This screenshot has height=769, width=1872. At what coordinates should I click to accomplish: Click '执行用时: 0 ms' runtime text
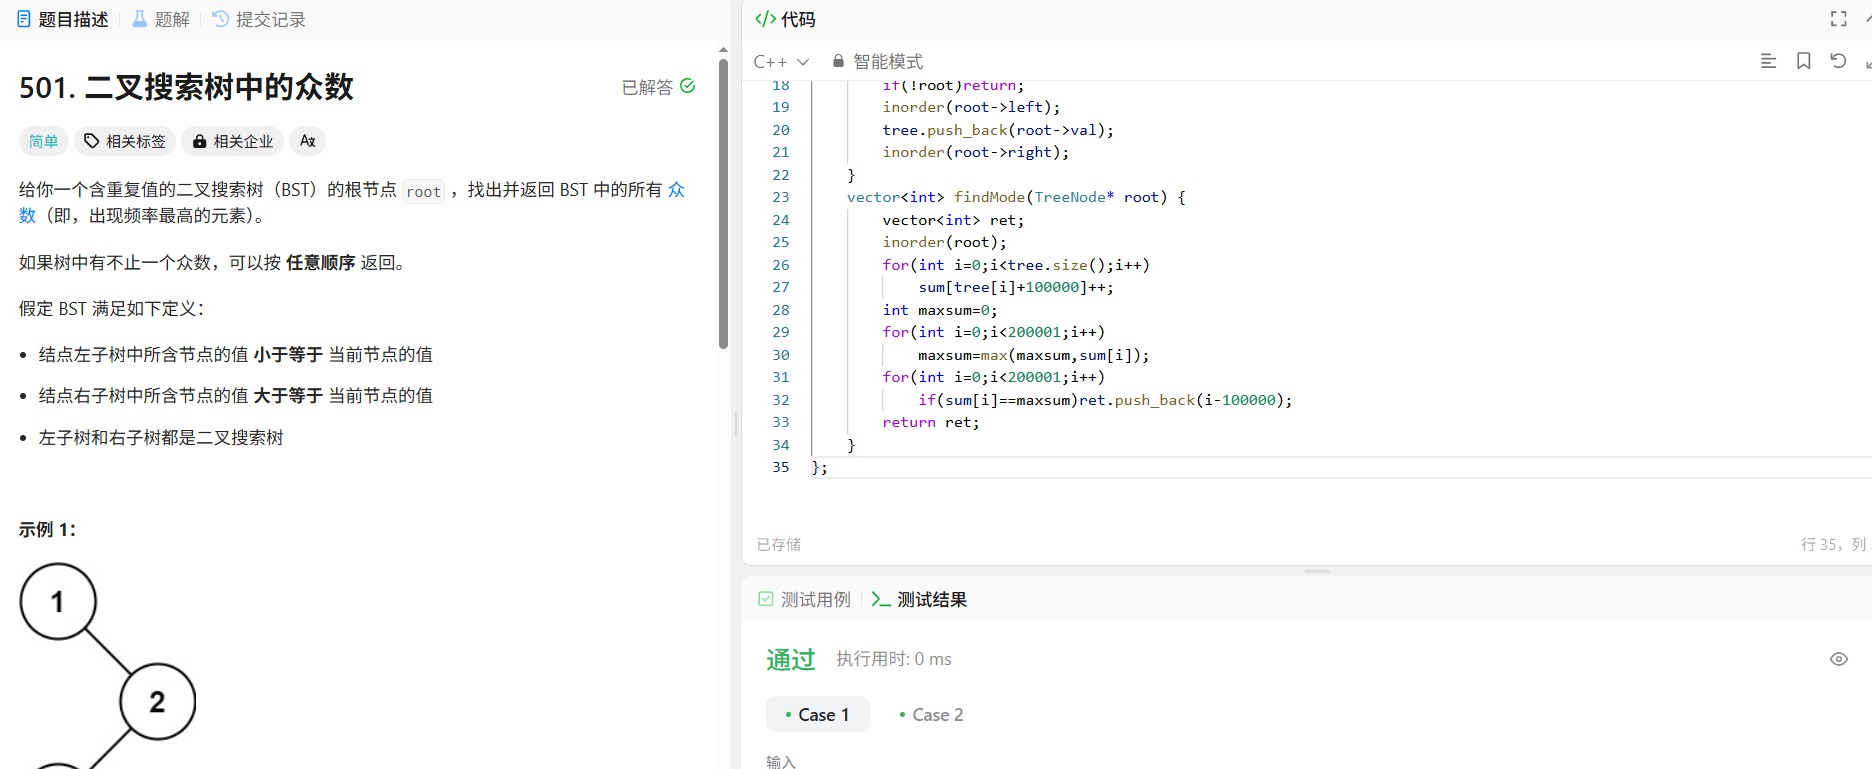(894, 659)
